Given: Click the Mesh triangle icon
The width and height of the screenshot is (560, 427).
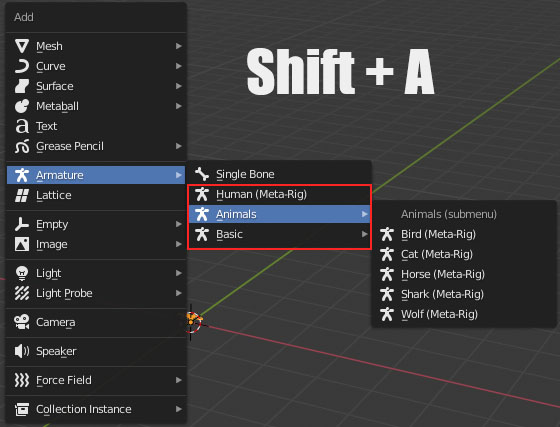Looking at the screenshot, I should point(22,46).
